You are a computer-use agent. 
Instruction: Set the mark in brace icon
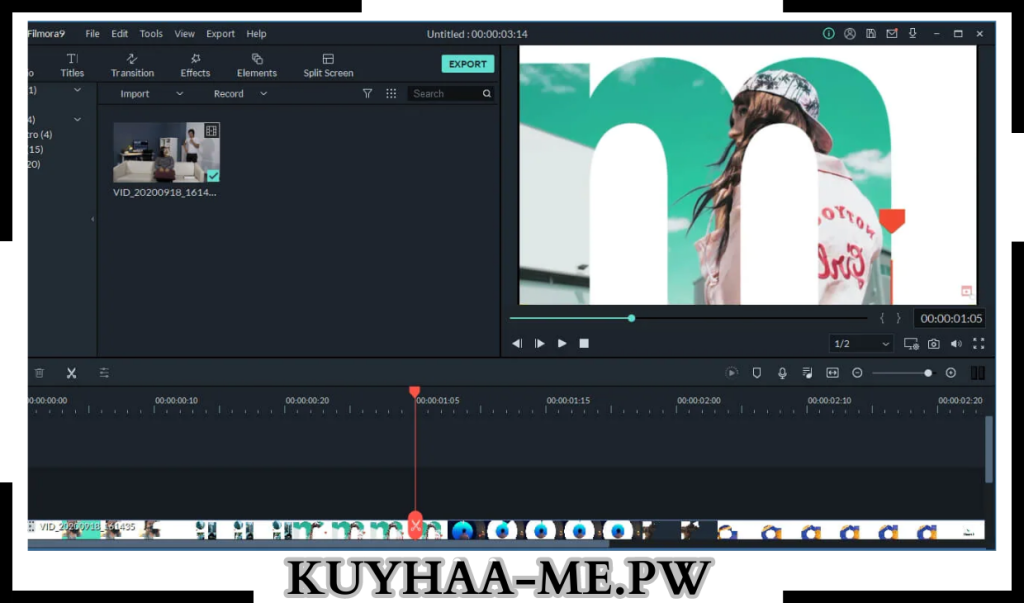pyautogui.click(x=882, y=318)
